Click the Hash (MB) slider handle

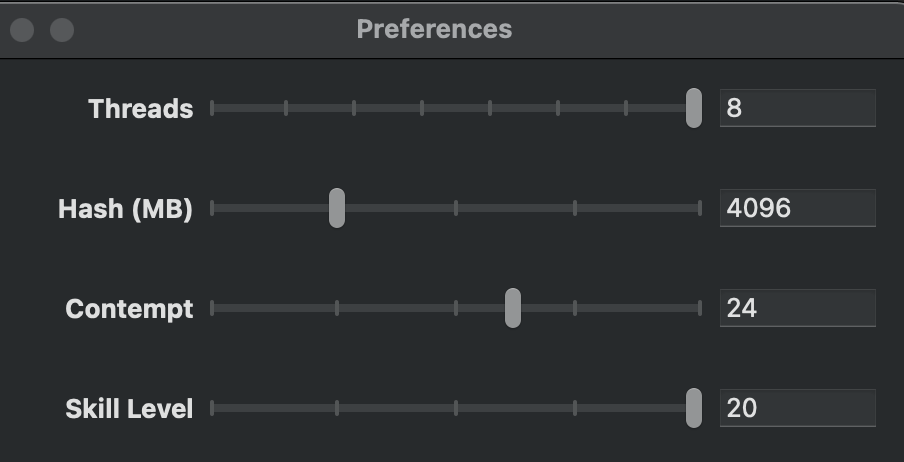click(337, 208)
